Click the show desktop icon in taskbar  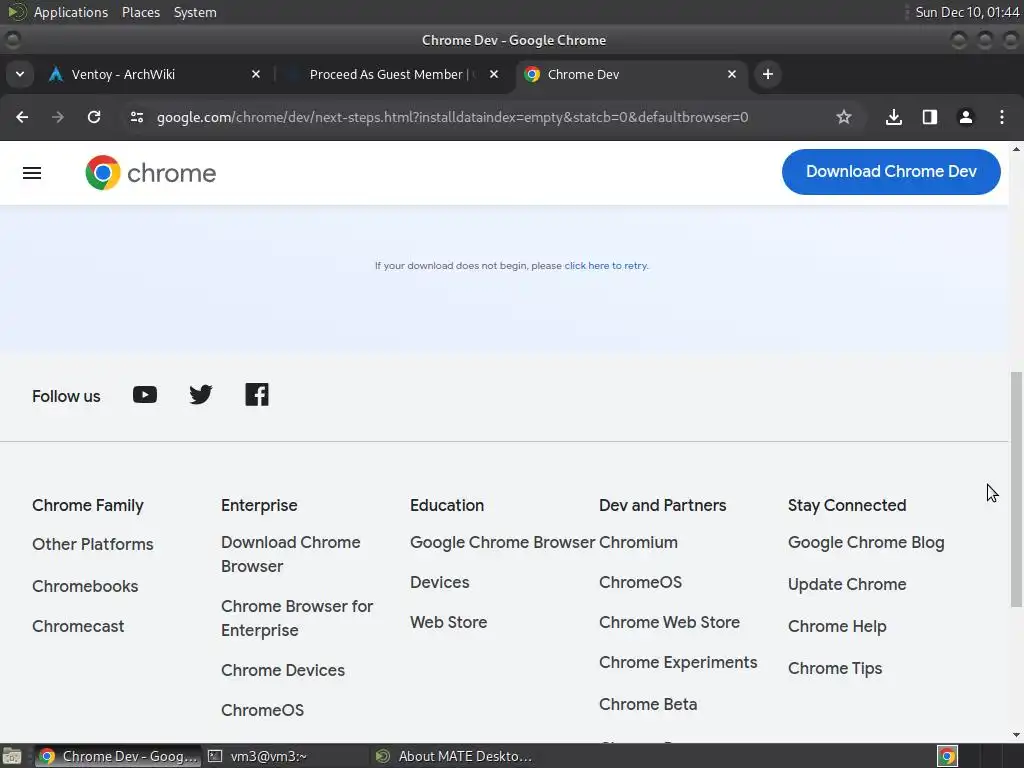pos(12,756)
